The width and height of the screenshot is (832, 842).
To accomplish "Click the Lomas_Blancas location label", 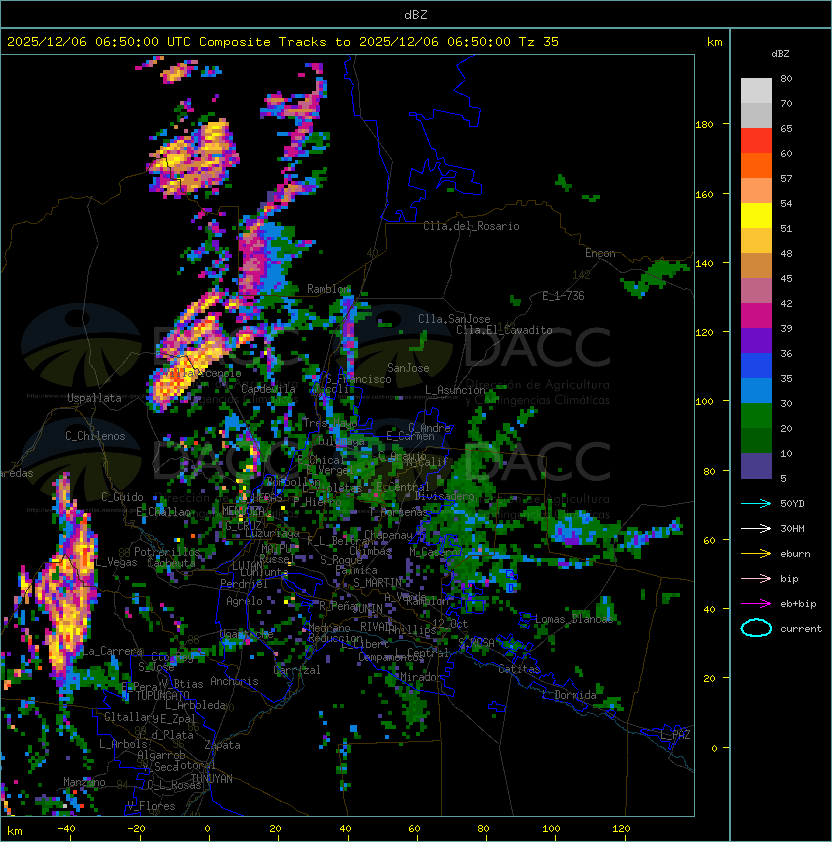I will click(x=574, y=619).
